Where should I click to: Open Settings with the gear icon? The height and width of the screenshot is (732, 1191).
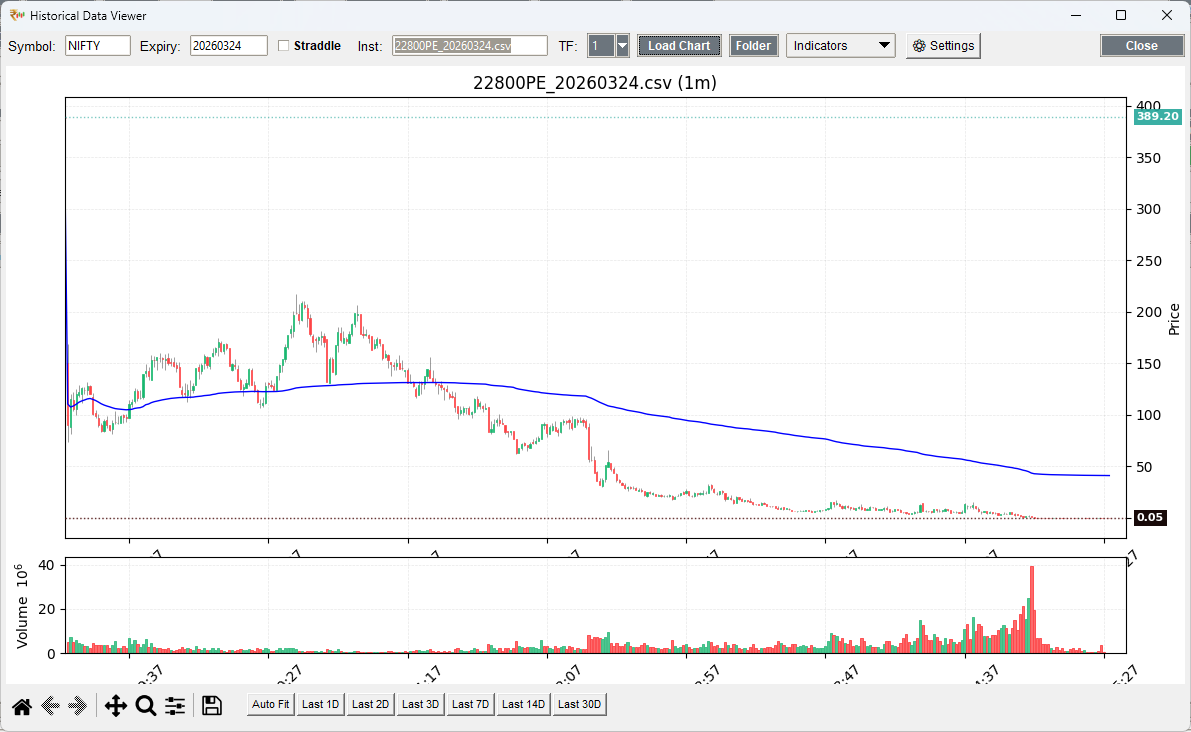point(943,46)
